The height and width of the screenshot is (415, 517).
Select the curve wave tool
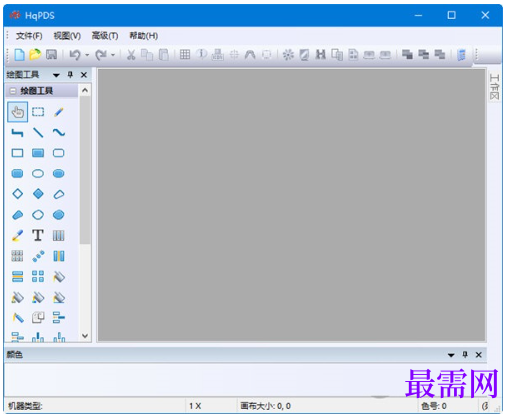coord(59,132)
